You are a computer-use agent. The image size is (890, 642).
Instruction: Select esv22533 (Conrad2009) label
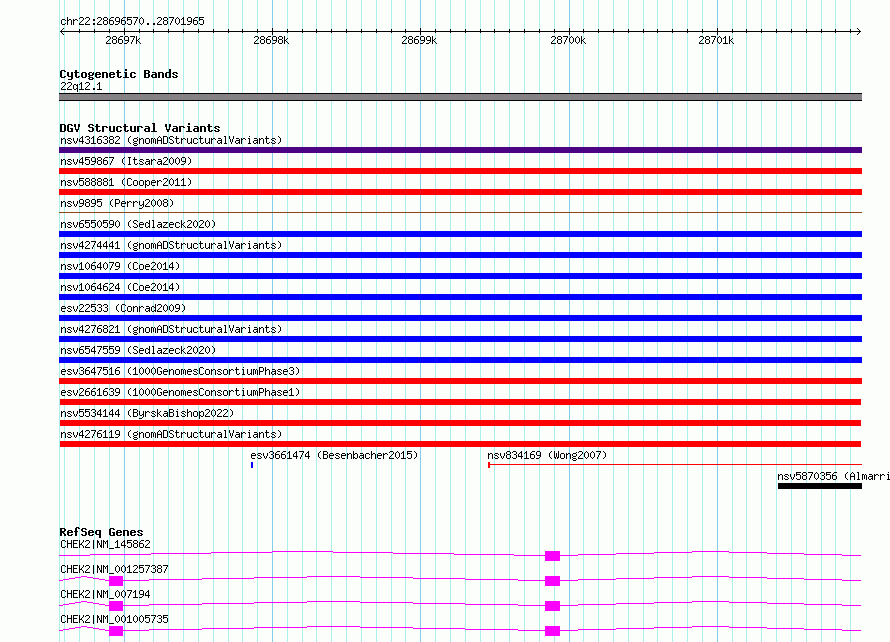[123, 308]
